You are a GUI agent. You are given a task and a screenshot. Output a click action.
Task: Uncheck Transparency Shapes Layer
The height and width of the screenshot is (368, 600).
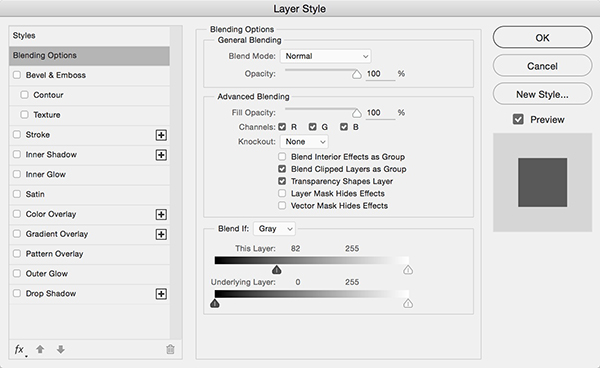(x=282, y=181)
